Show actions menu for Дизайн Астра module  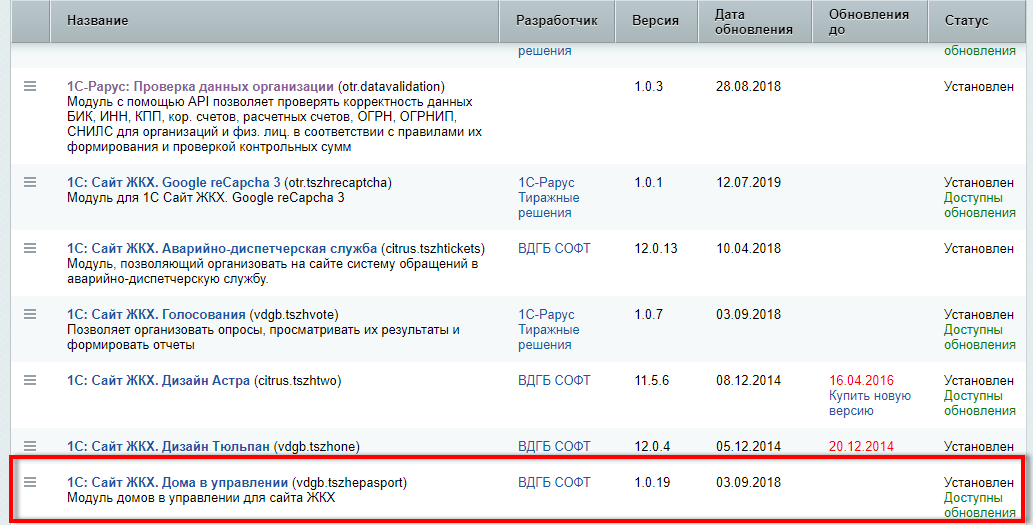(30, 380)
